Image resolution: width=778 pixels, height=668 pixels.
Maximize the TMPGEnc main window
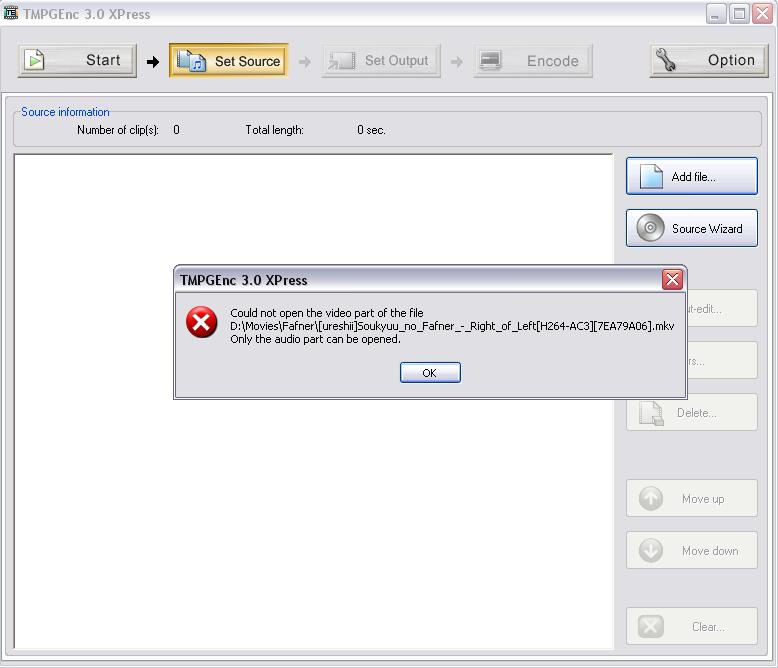(x=739, y=14)
